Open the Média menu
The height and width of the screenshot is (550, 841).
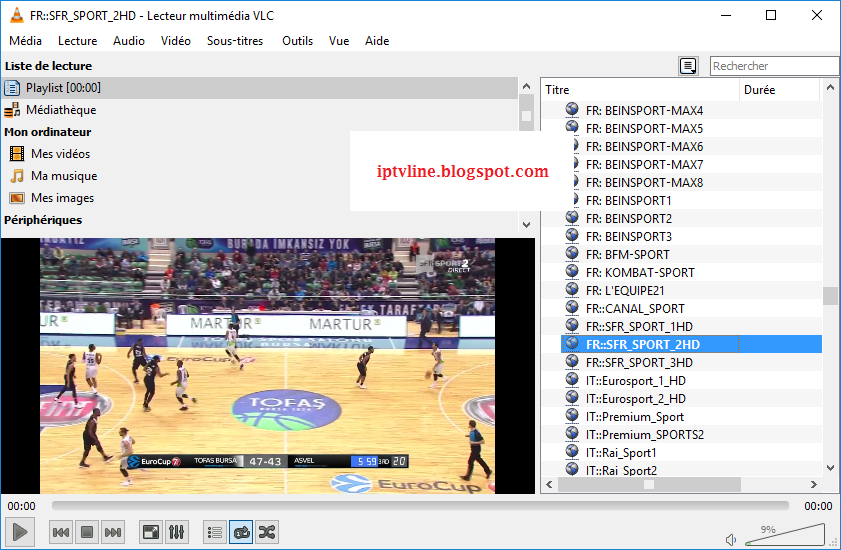pos(25,41)
